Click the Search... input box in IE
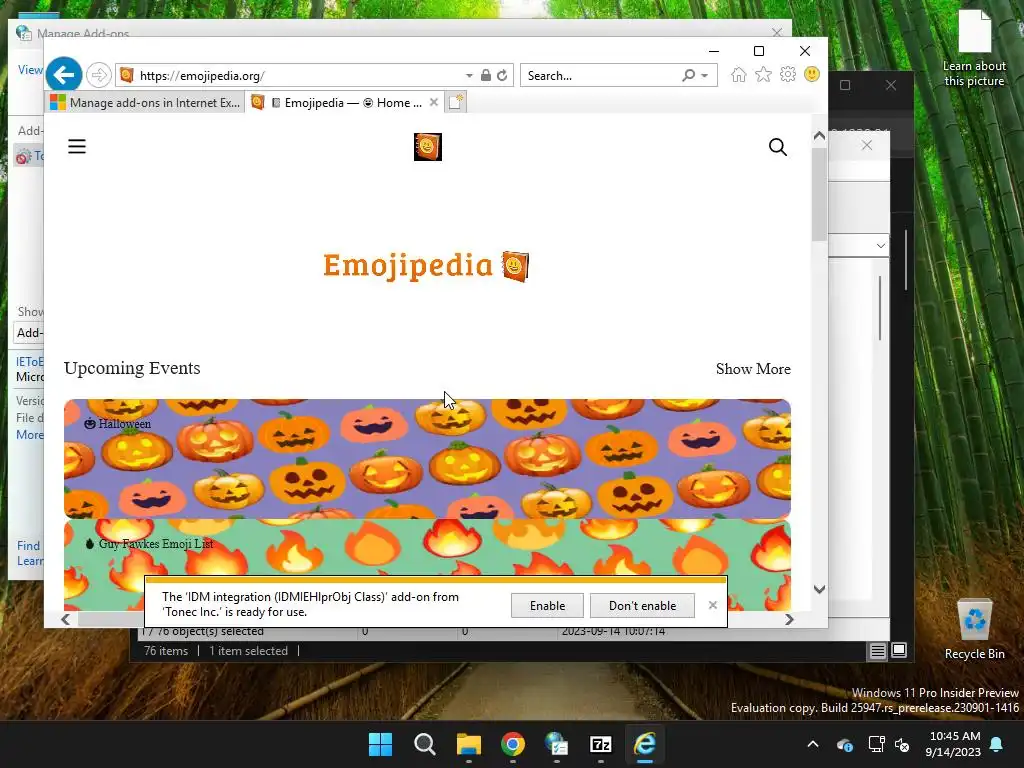 (x=601, y=76)
